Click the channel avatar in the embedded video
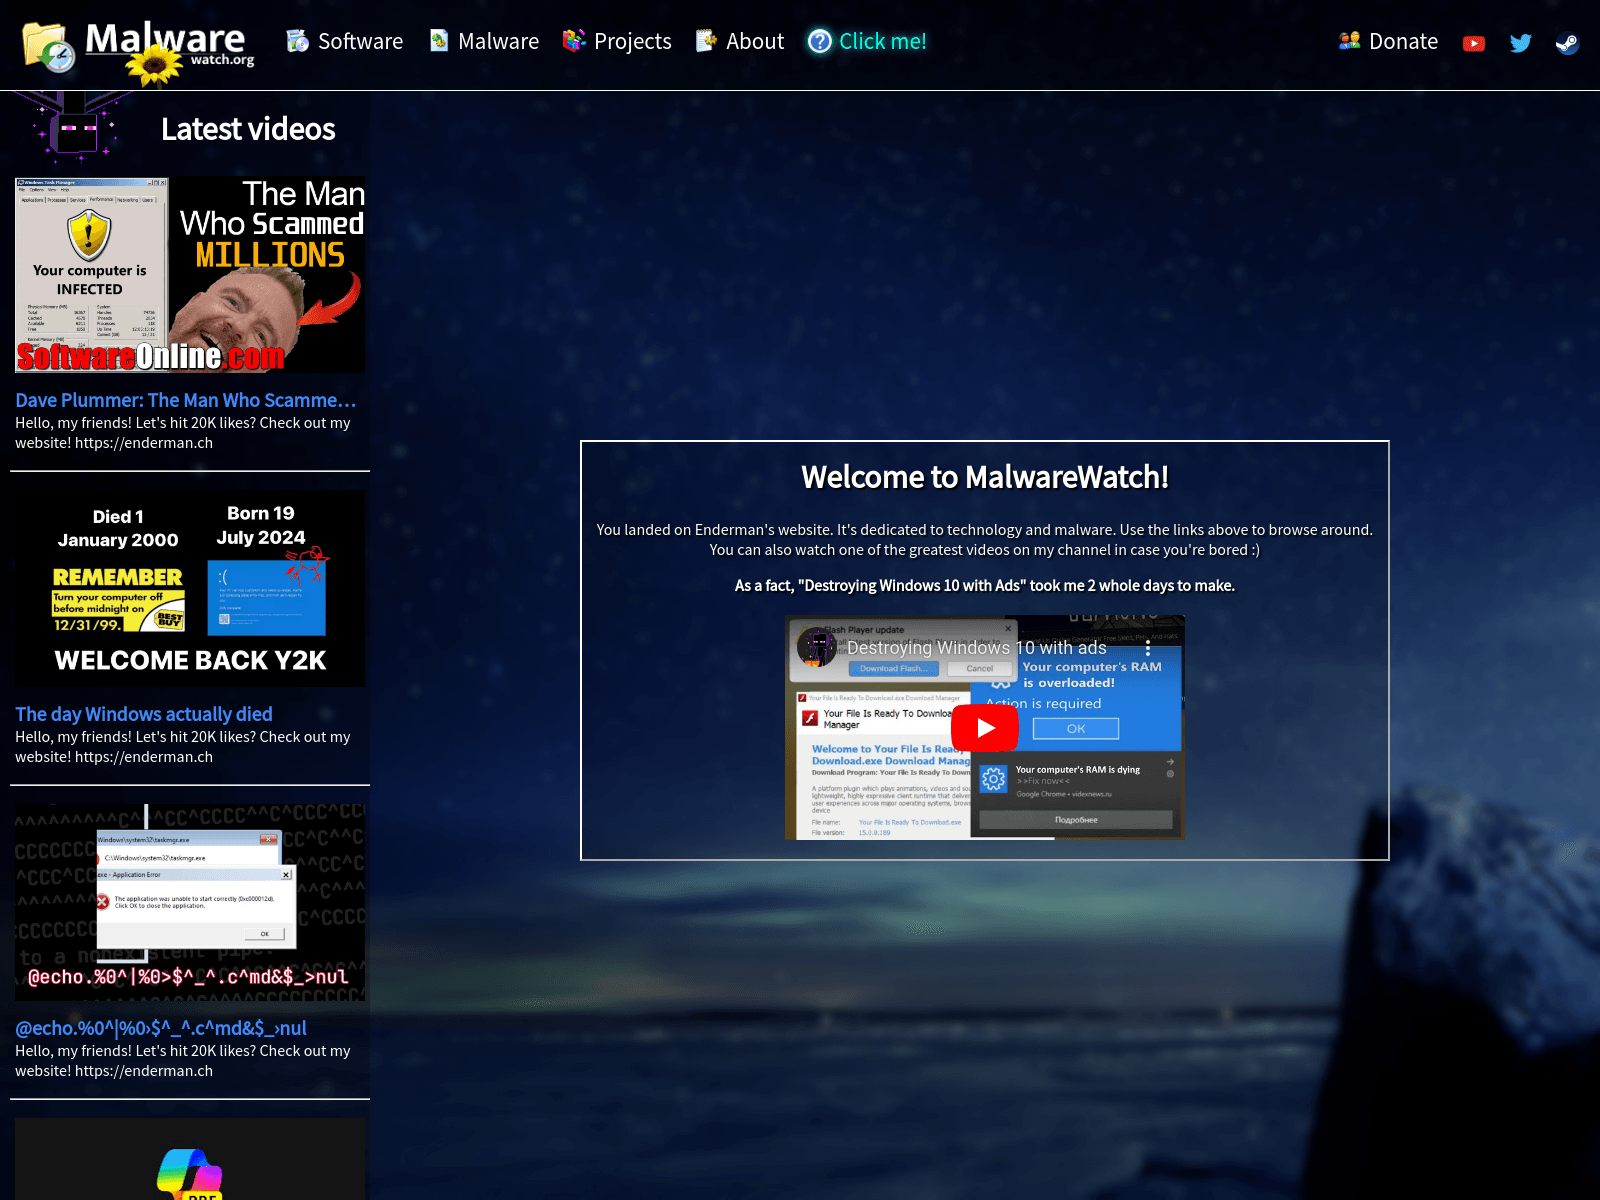The height and width of the screenshot is (1200, 1600). point(817,647)
